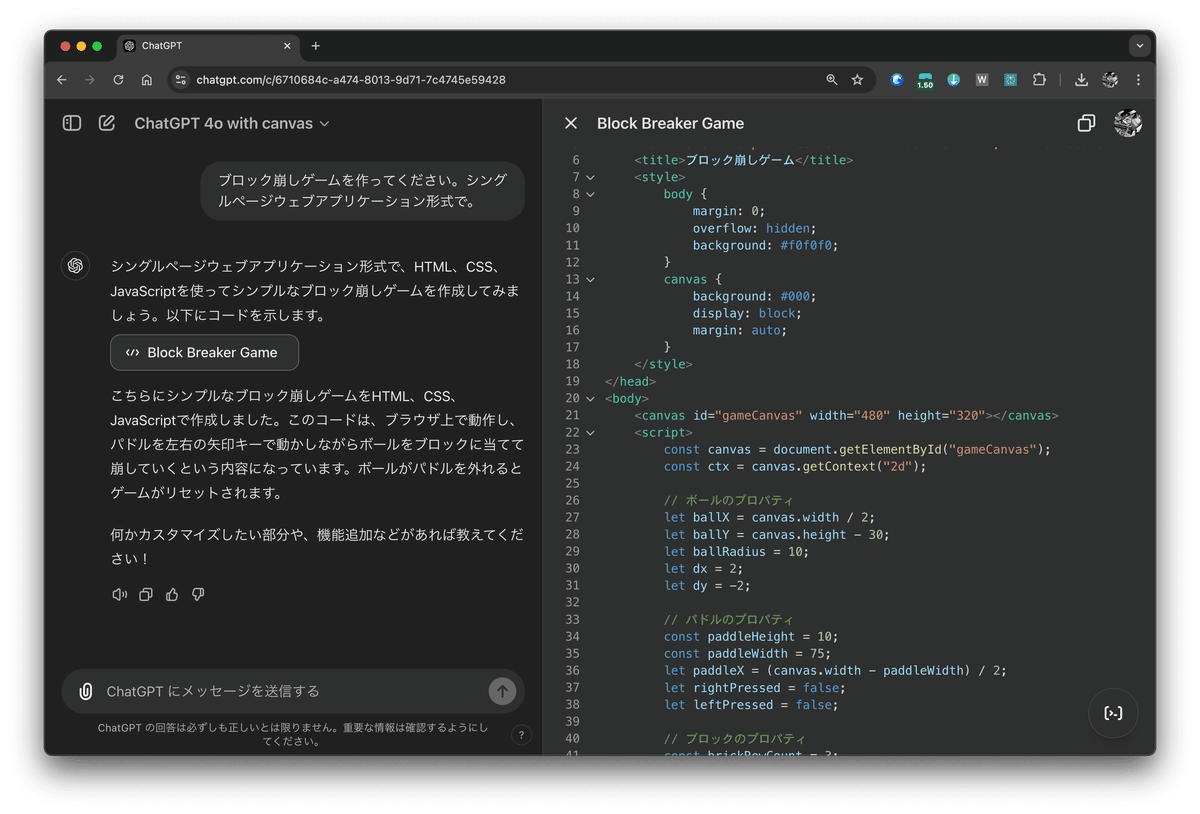Viewport: 1200px width, 814px height.
Task: Bookmark this page with the star icon
Action: click(857, 80)
